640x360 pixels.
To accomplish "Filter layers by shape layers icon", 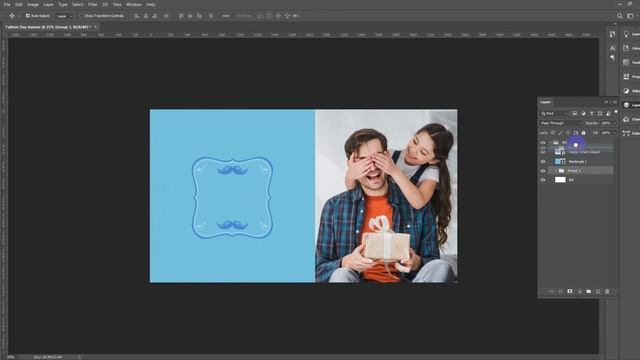I will pos(600,113).
